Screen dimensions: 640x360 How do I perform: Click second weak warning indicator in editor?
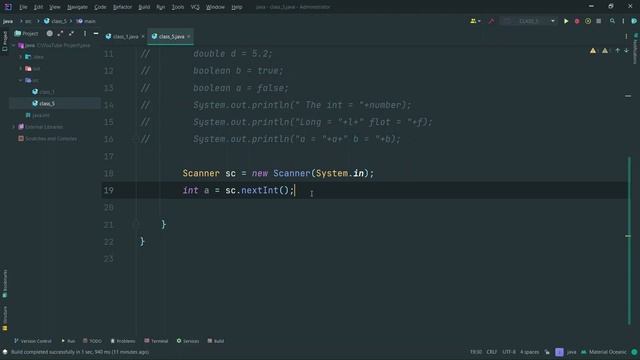(x=605, y=51)
